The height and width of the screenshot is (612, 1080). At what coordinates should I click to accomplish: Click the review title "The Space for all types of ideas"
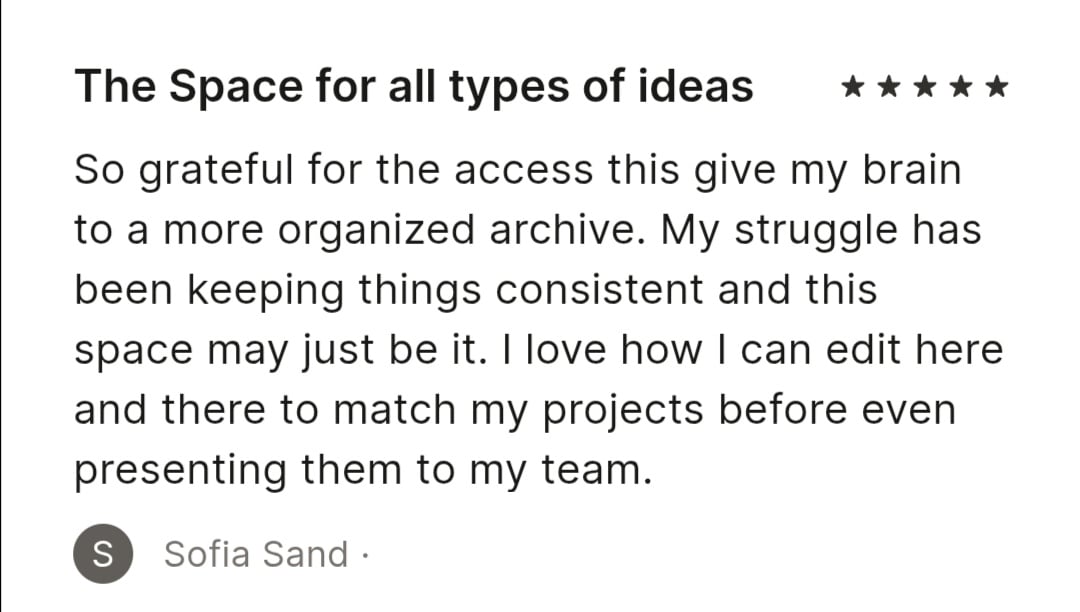coord(413,87)
